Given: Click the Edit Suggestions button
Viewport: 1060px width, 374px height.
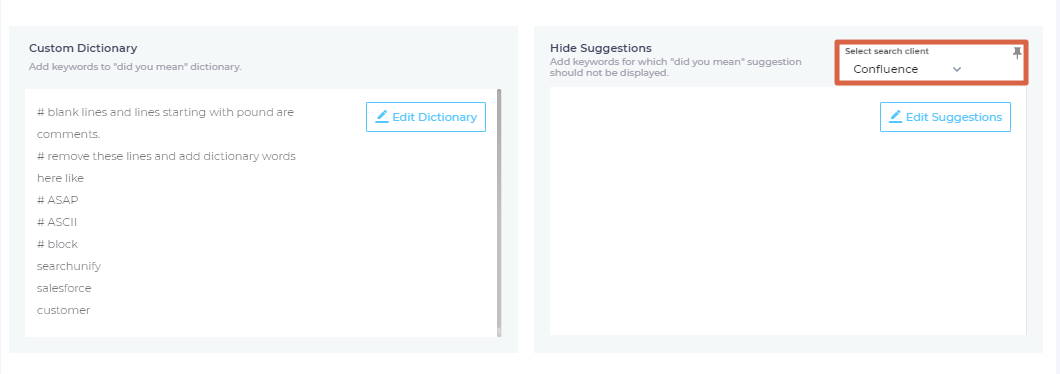Looking at the screenshot, I should click(945, 117).
